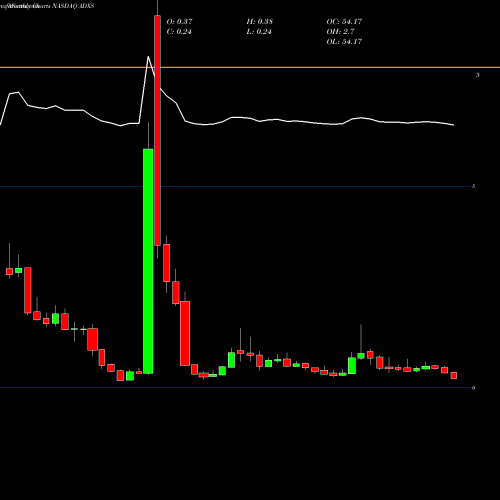Click the "OC: 54.17" value
The image size is (500, 500).
[344, 22]
